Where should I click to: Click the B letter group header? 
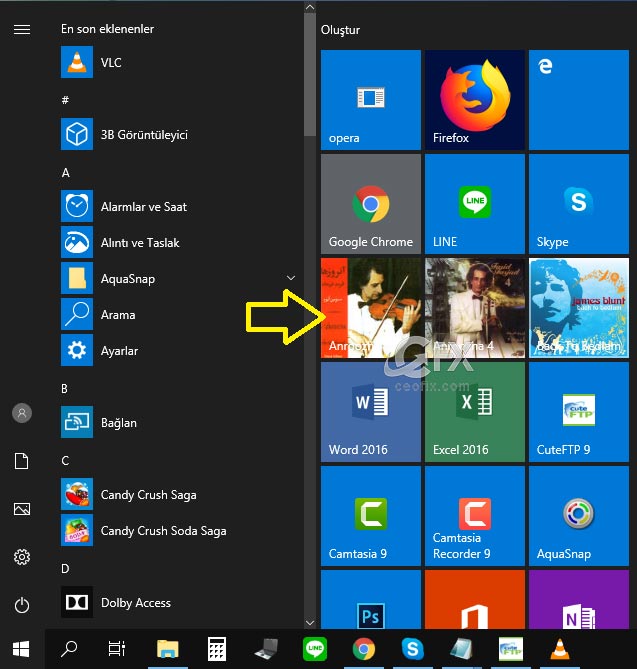pyautogui.click(x=64, y=389)
